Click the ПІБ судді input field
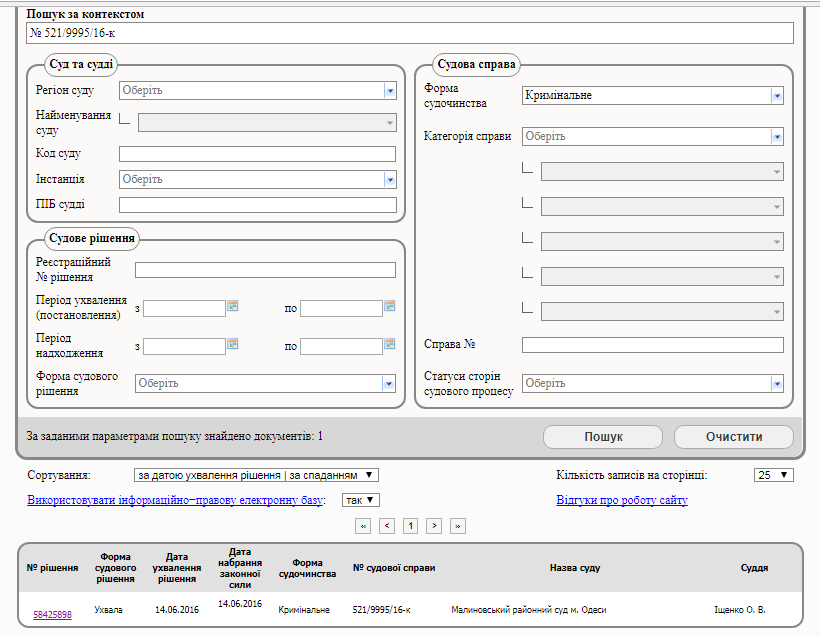This screenshot has width=820, height=636. (257, 205)
